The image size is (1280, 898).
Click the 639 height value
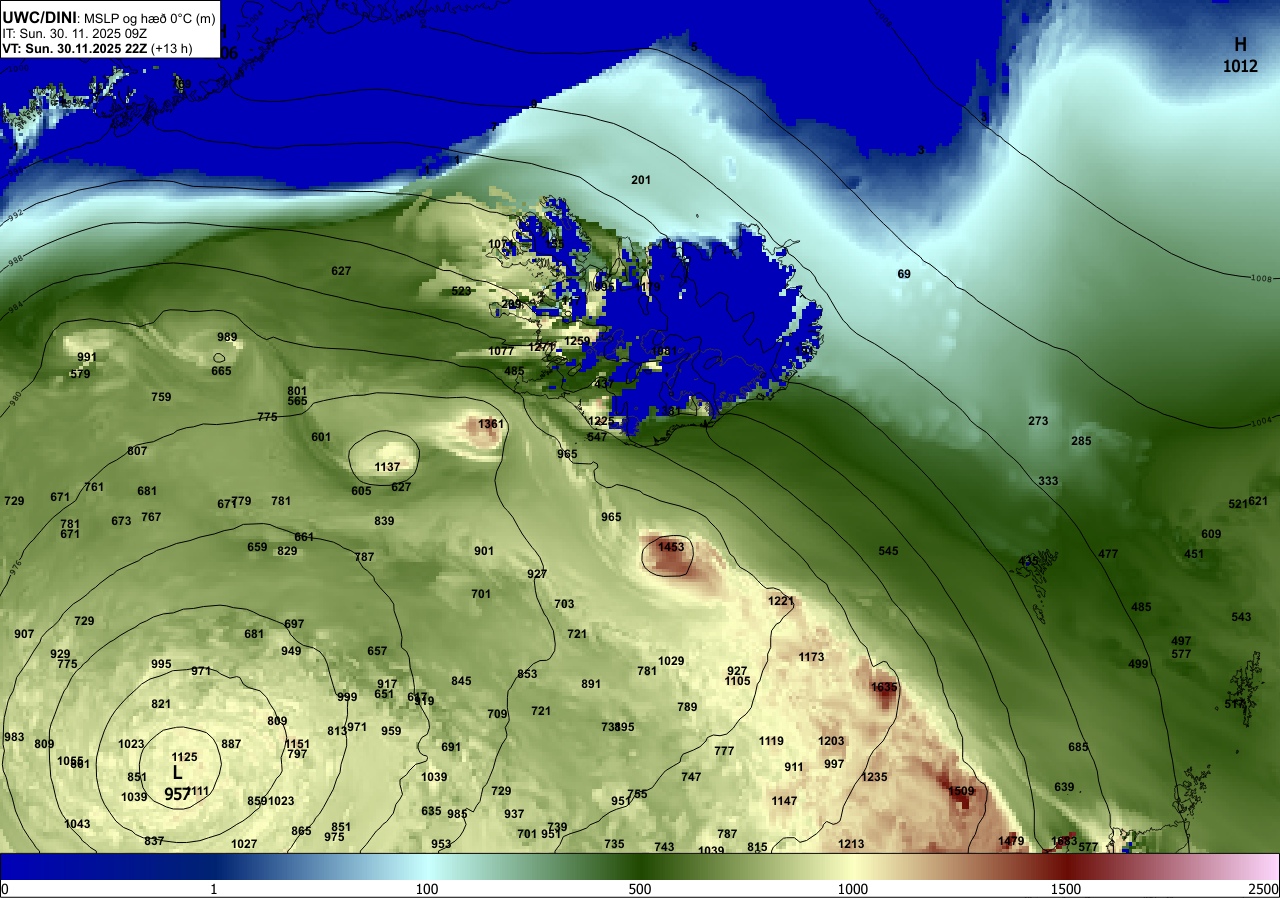coord(1064,787)
